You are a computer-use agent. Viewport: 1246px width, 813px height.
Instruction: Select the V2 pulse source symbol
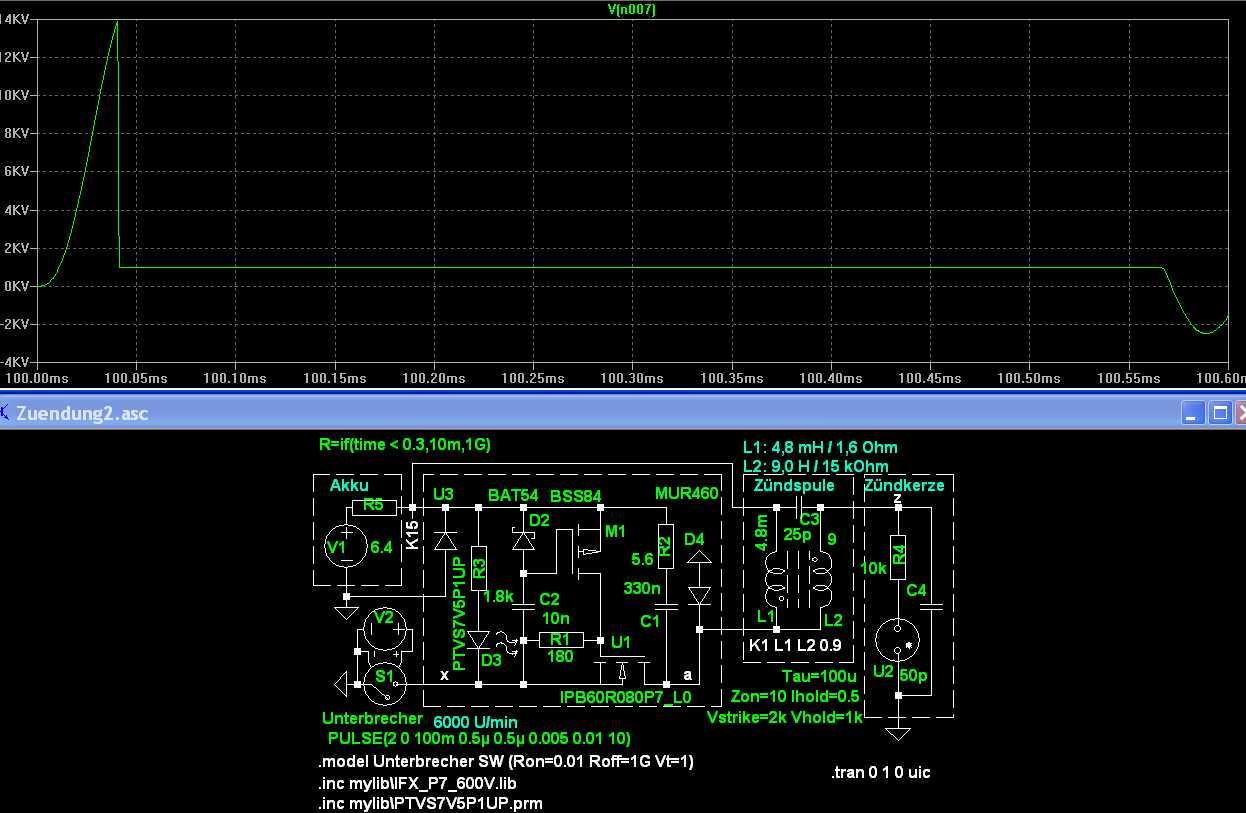pos(384,629)
